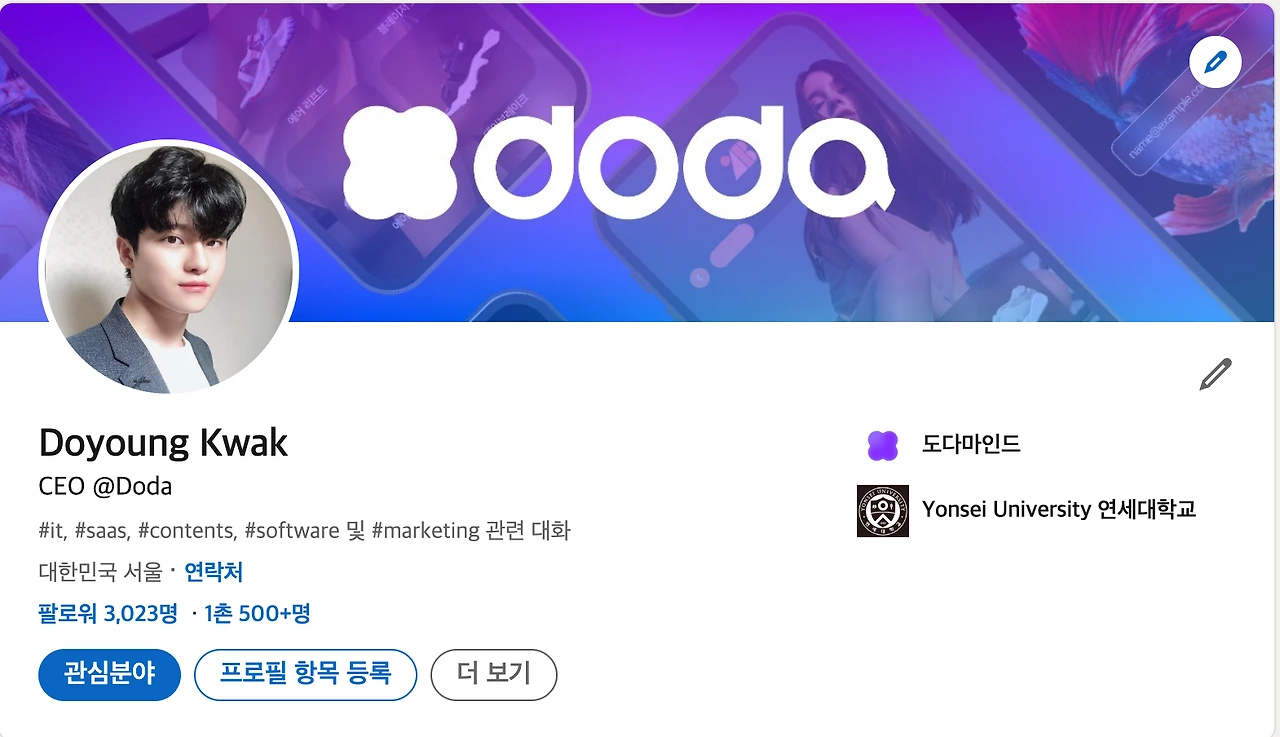Click the doda wordmark text in banner
This screenshot has height=737, width=1280.
click(x=684, y=162)
